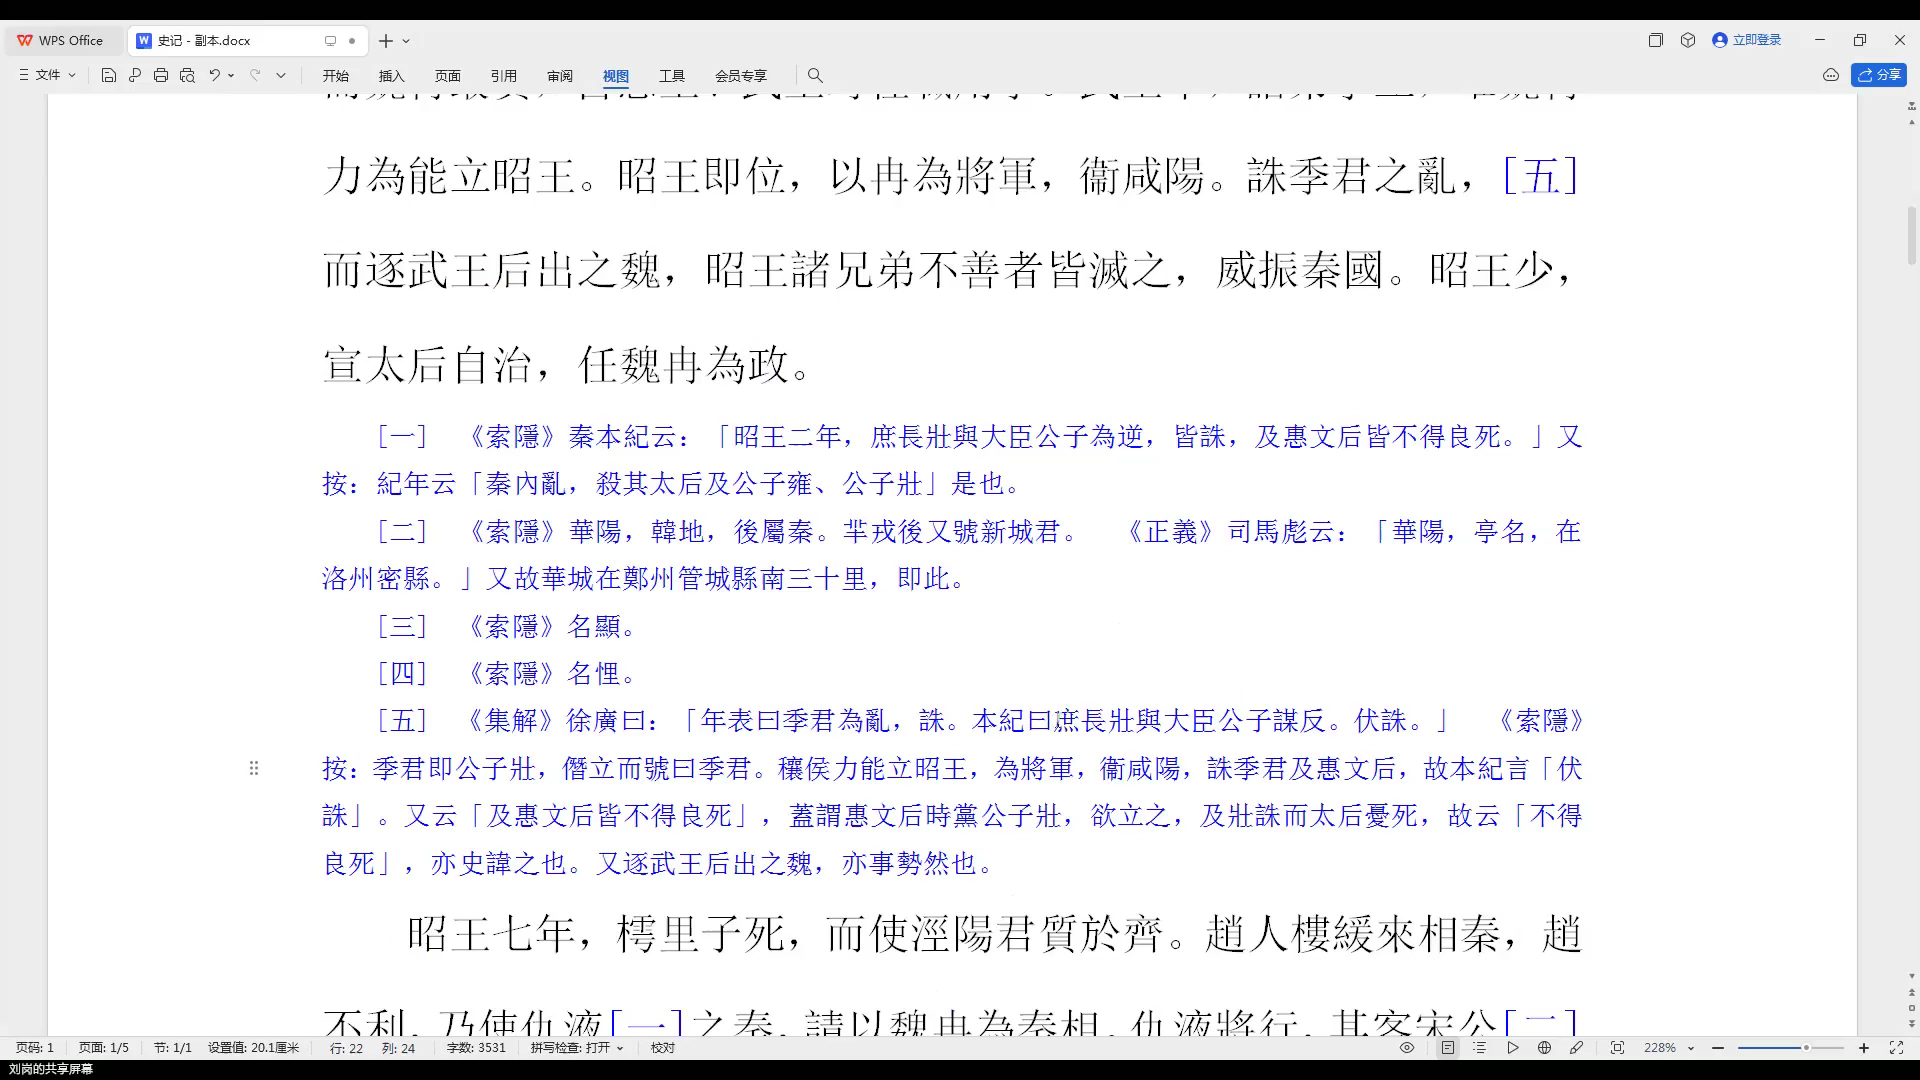1920x1080 pixels.
Task: Switch to outline view icon
Action: pos(1480,1048)
